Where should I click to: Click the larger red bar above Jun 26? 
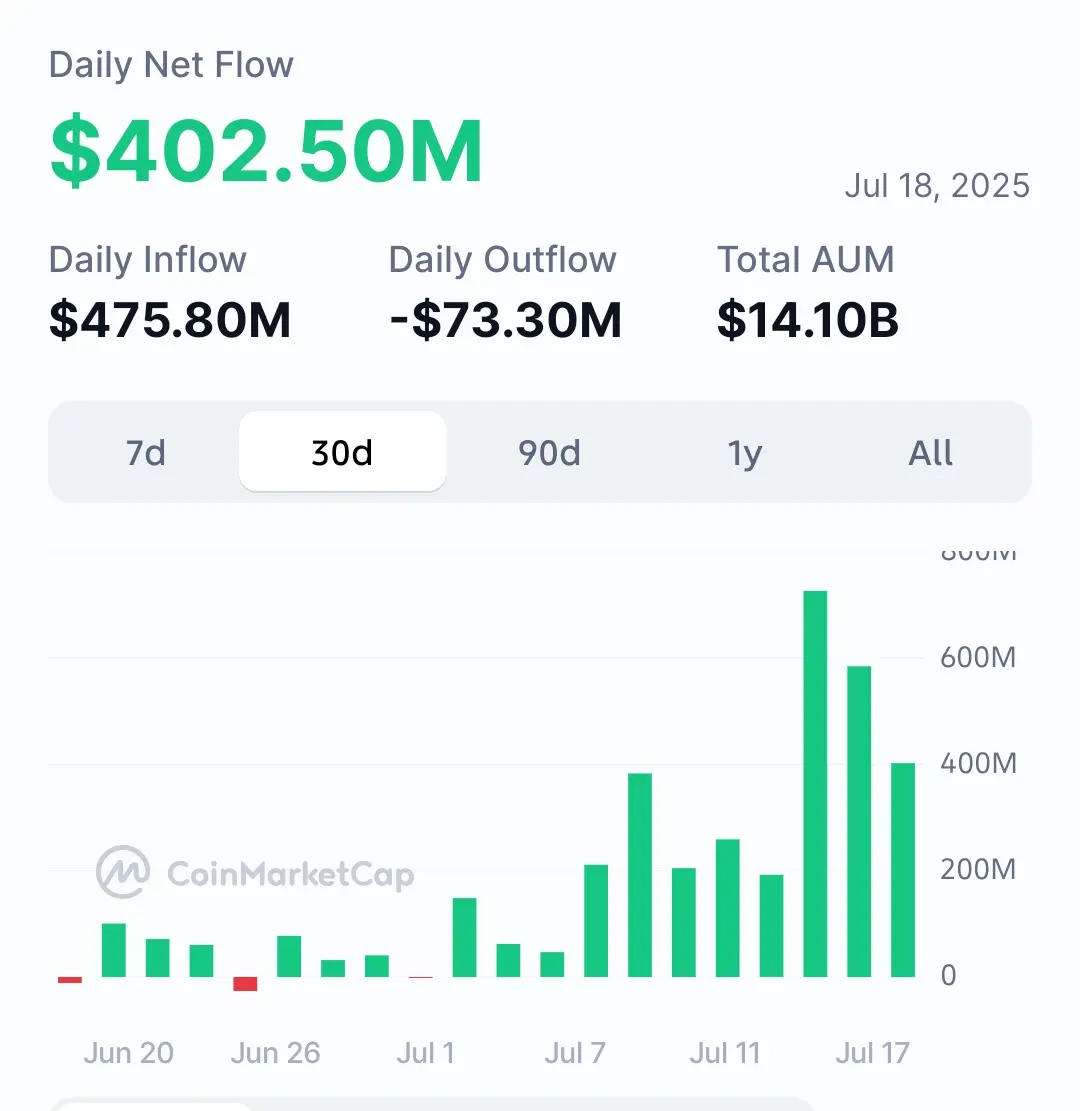point(245,983)
